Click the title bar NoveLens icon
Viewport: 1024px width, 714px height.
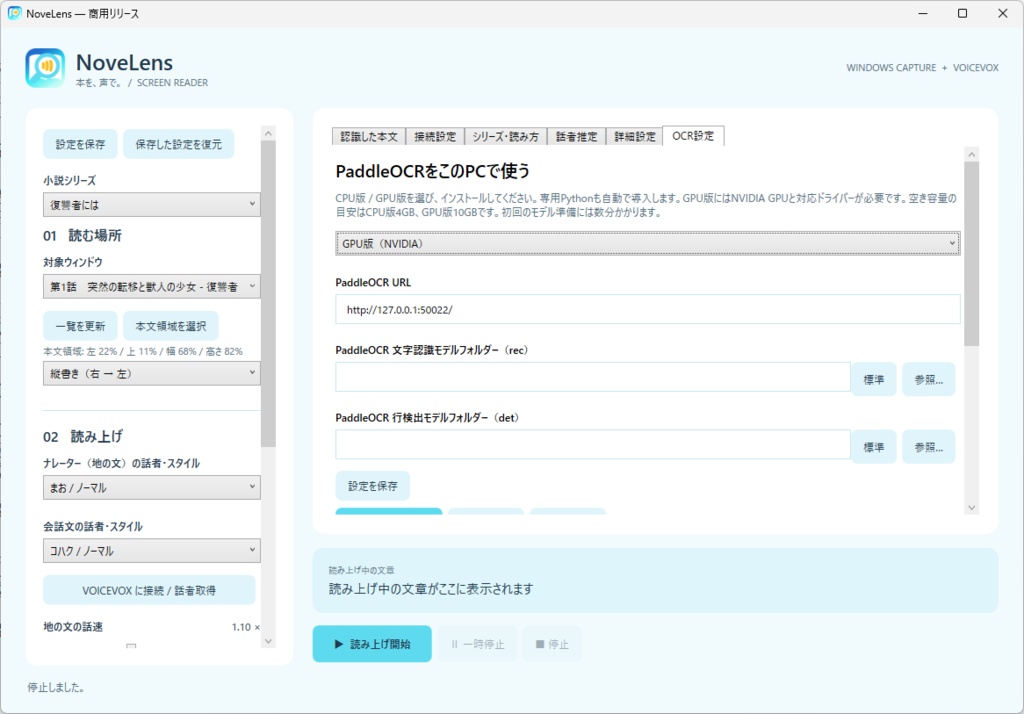click(14, 13)
